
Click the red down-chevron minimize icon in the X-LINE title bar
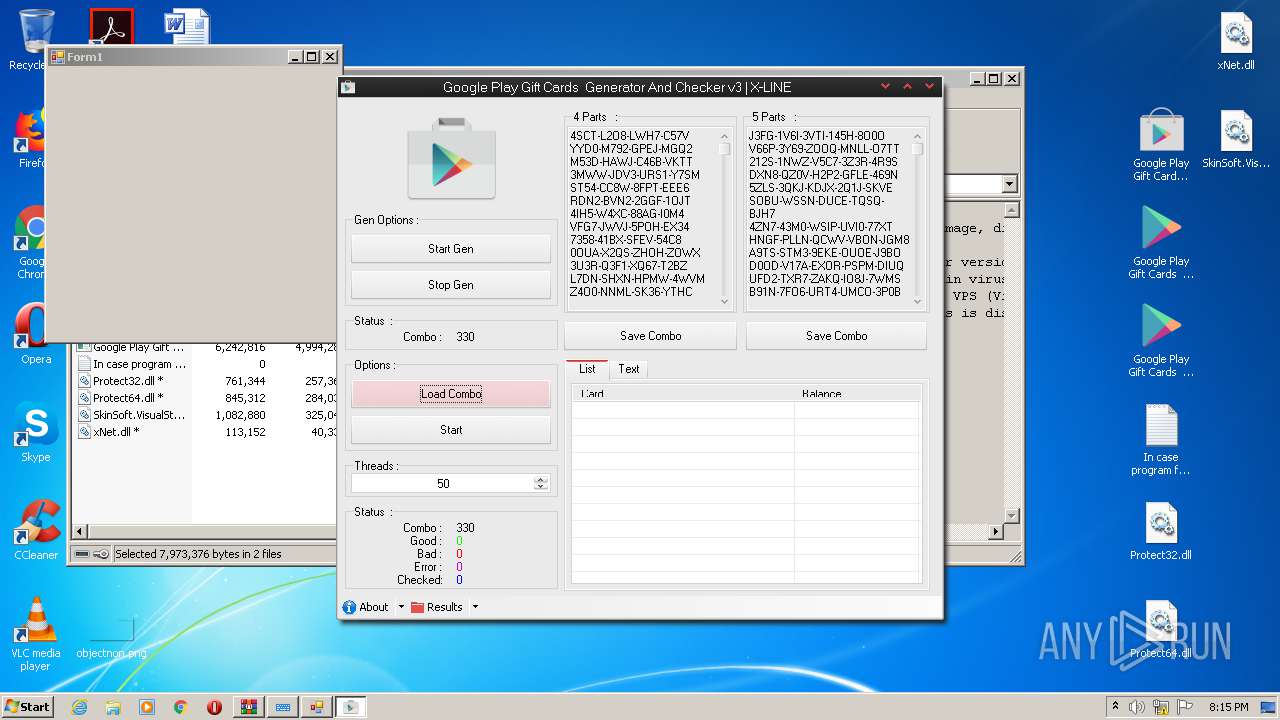coord(885,87)
